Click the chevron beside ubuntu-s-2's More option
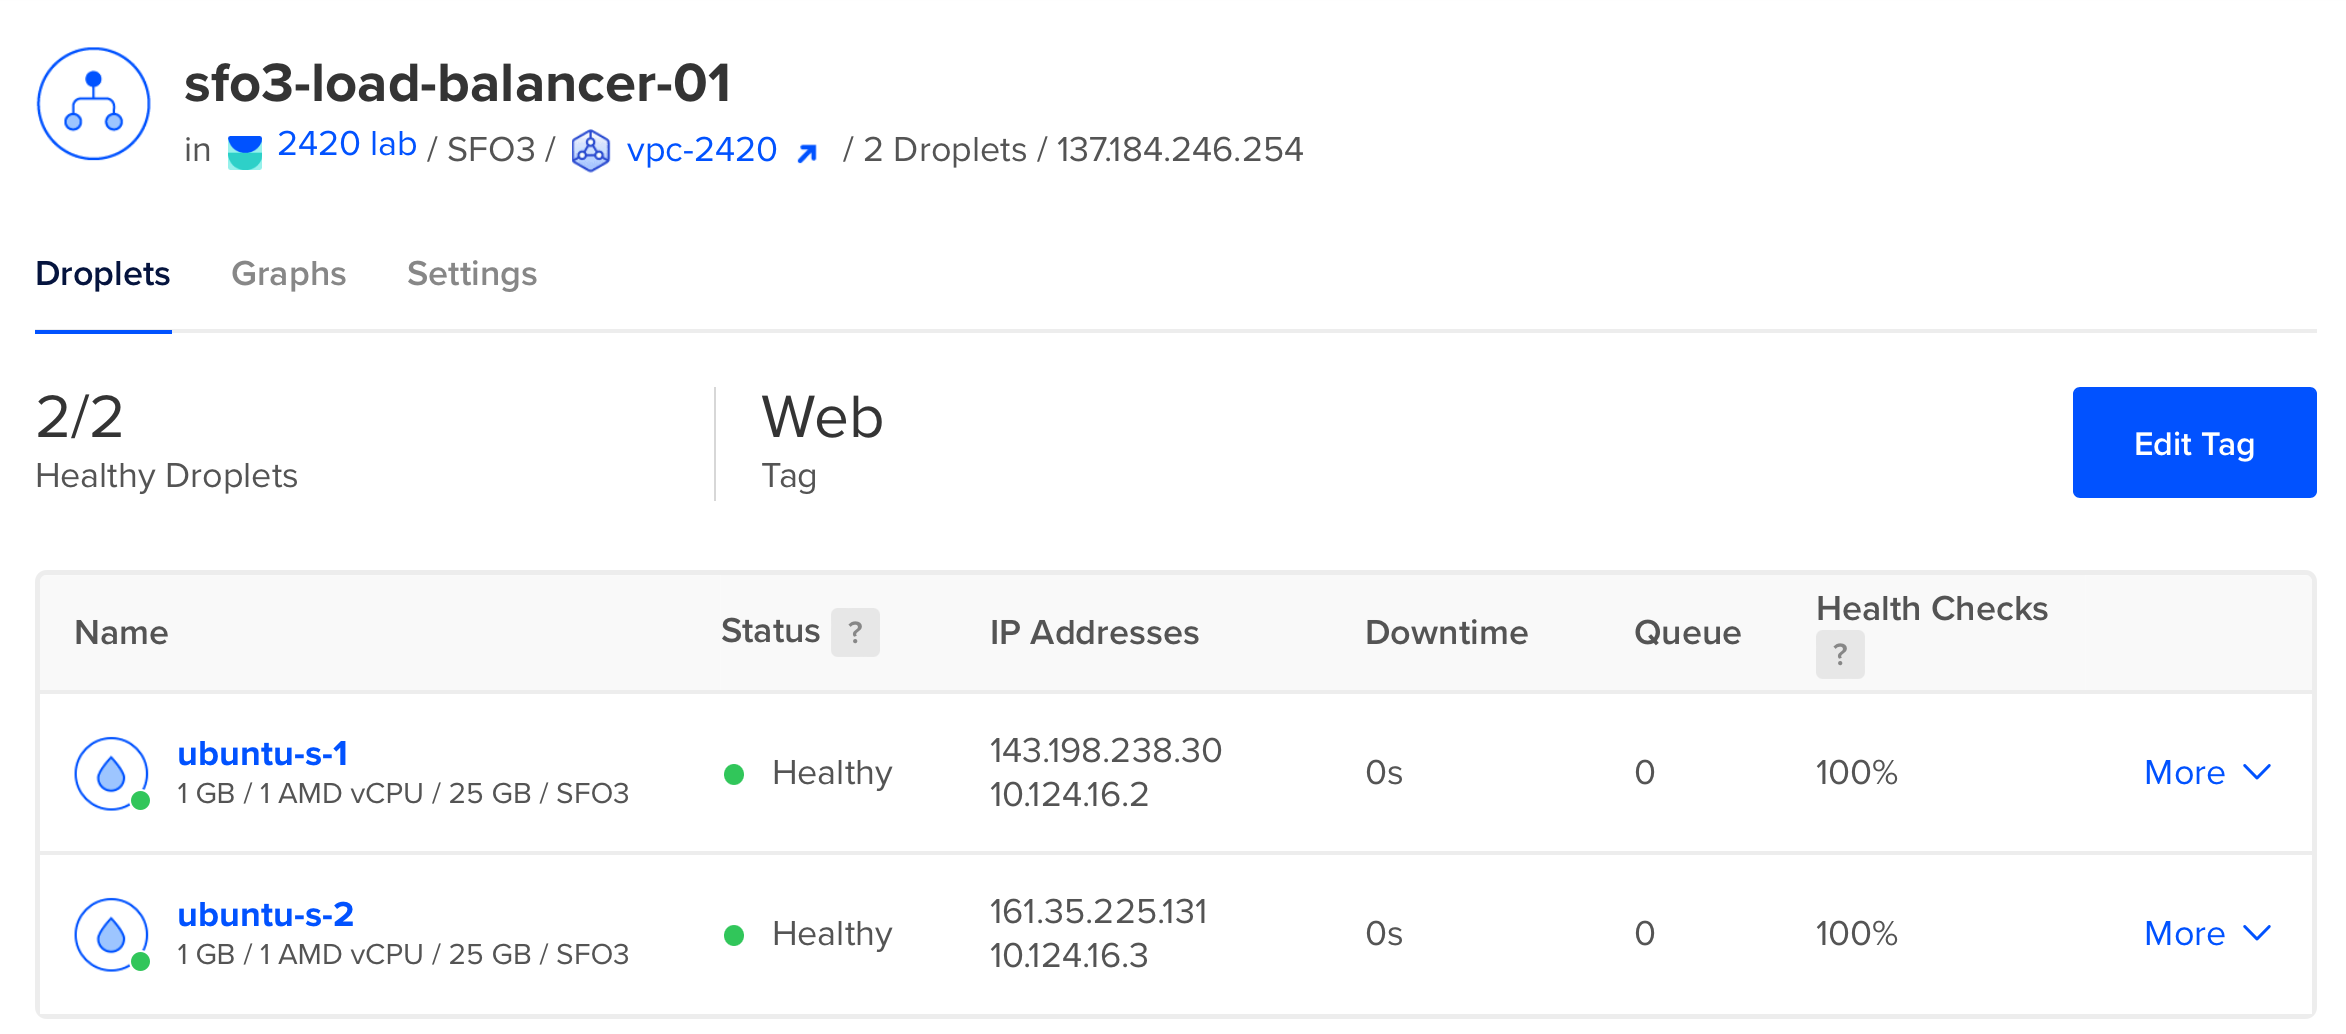The height and width of the screenshot is (1034, 2346). tap(2256, 934)
